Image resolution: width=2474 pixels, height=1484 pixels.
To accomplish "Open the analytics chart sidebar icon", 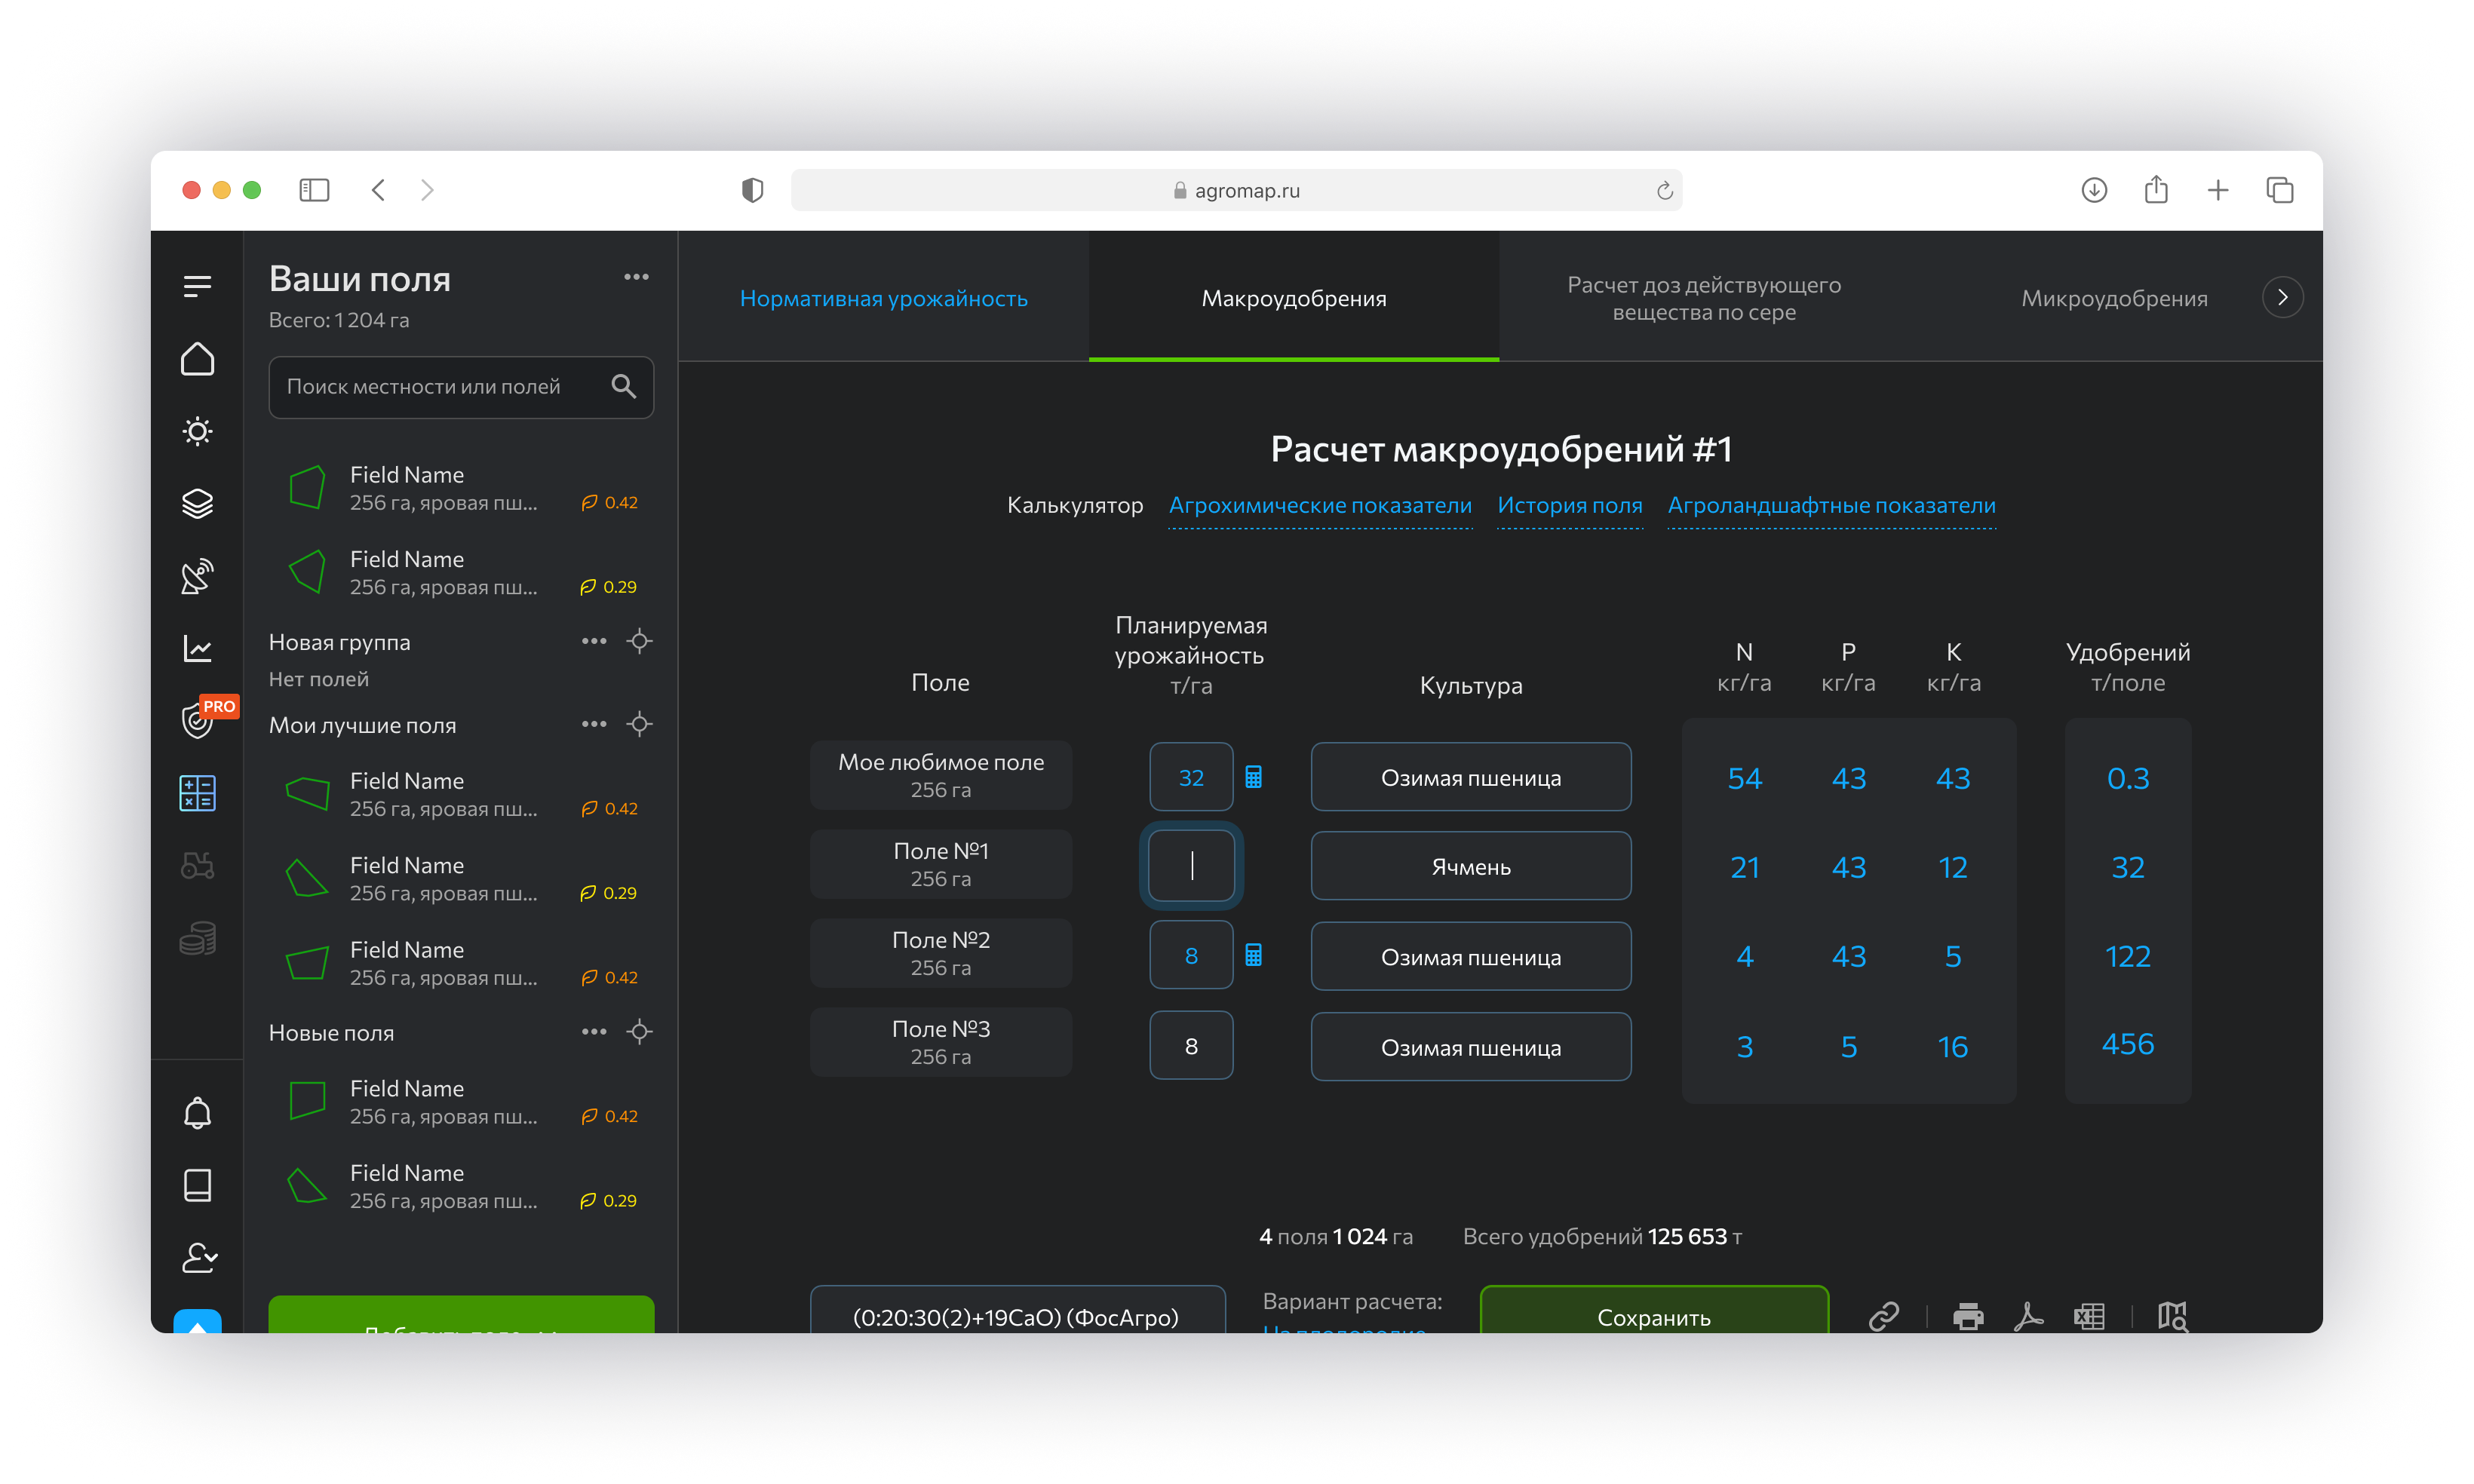I will click(x=197, y=649).
